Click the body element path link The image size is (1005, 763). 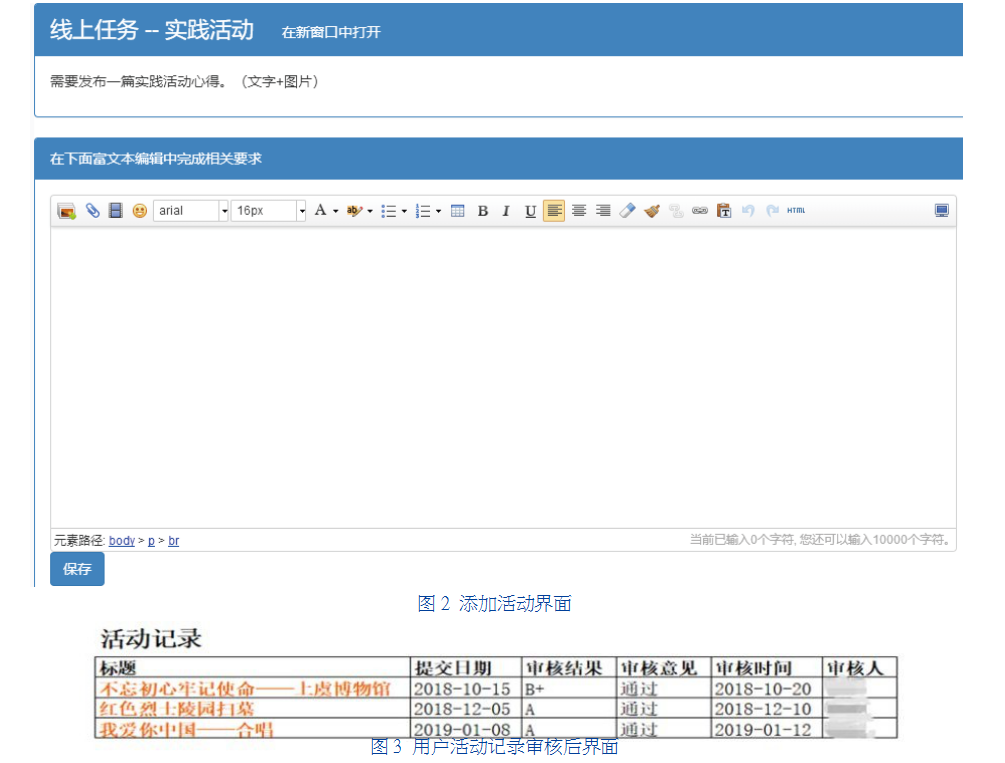point(122,541)
